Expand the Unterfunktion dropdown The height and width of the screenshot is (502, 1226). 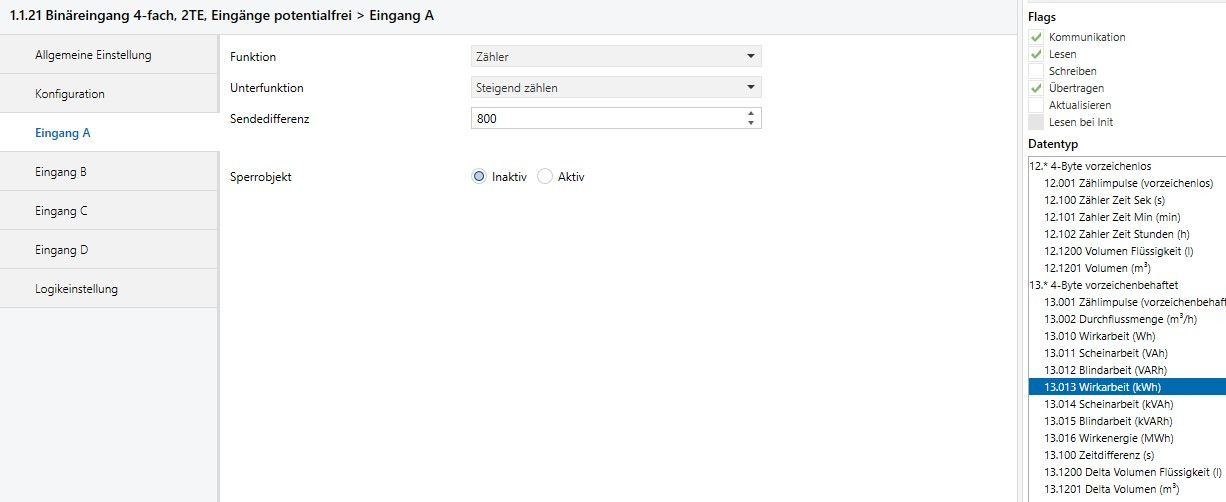[615, 88]
